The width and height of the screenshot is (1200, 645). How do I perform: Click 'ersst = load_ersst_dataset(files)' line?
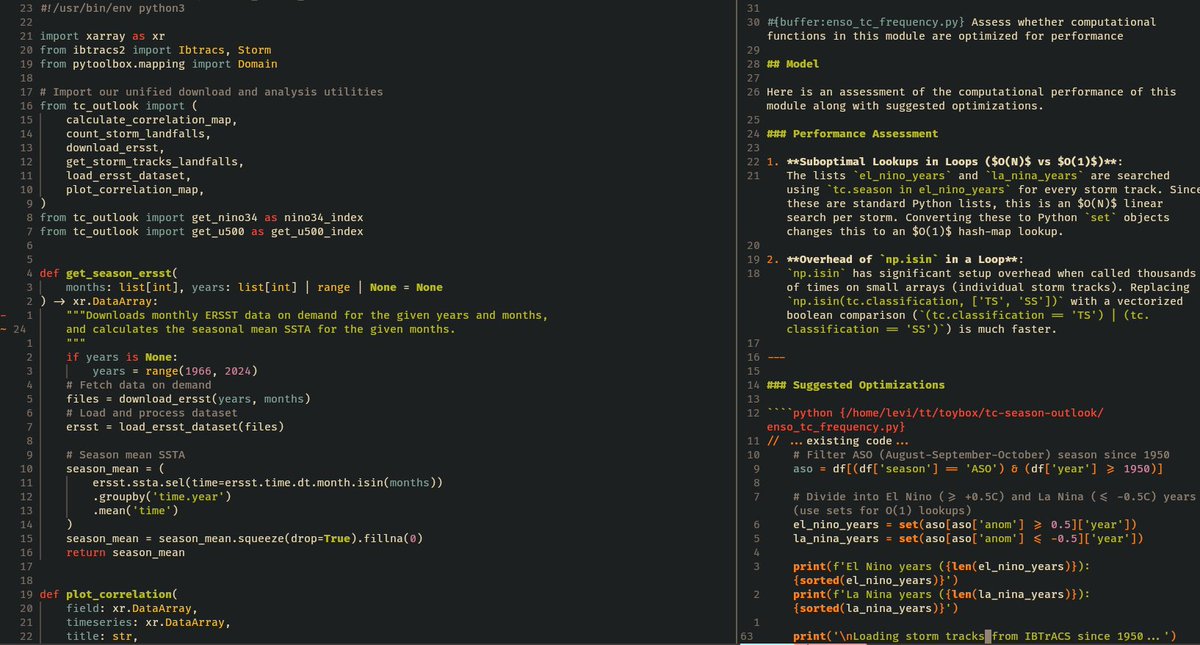[175, 427]
